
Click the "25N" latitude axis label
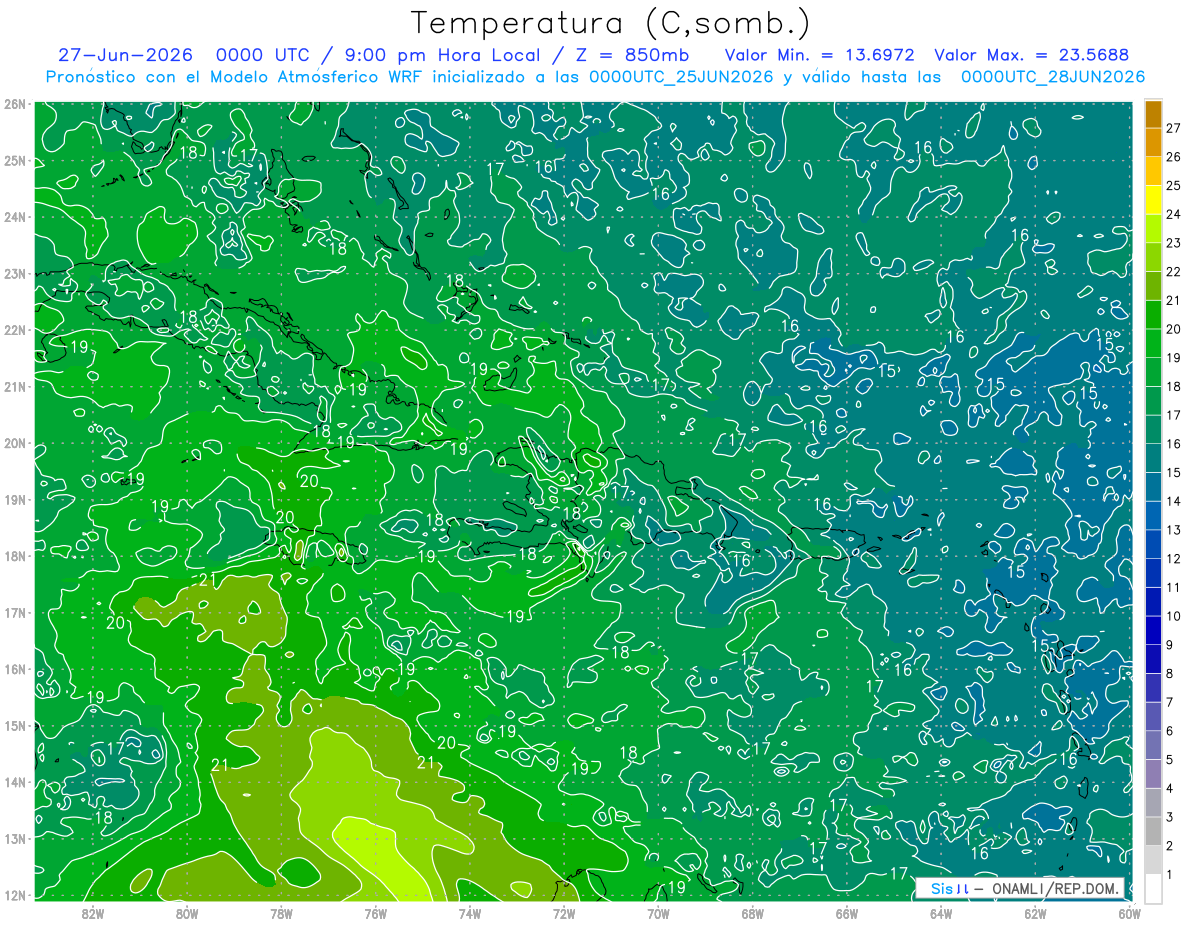(14, 161)
